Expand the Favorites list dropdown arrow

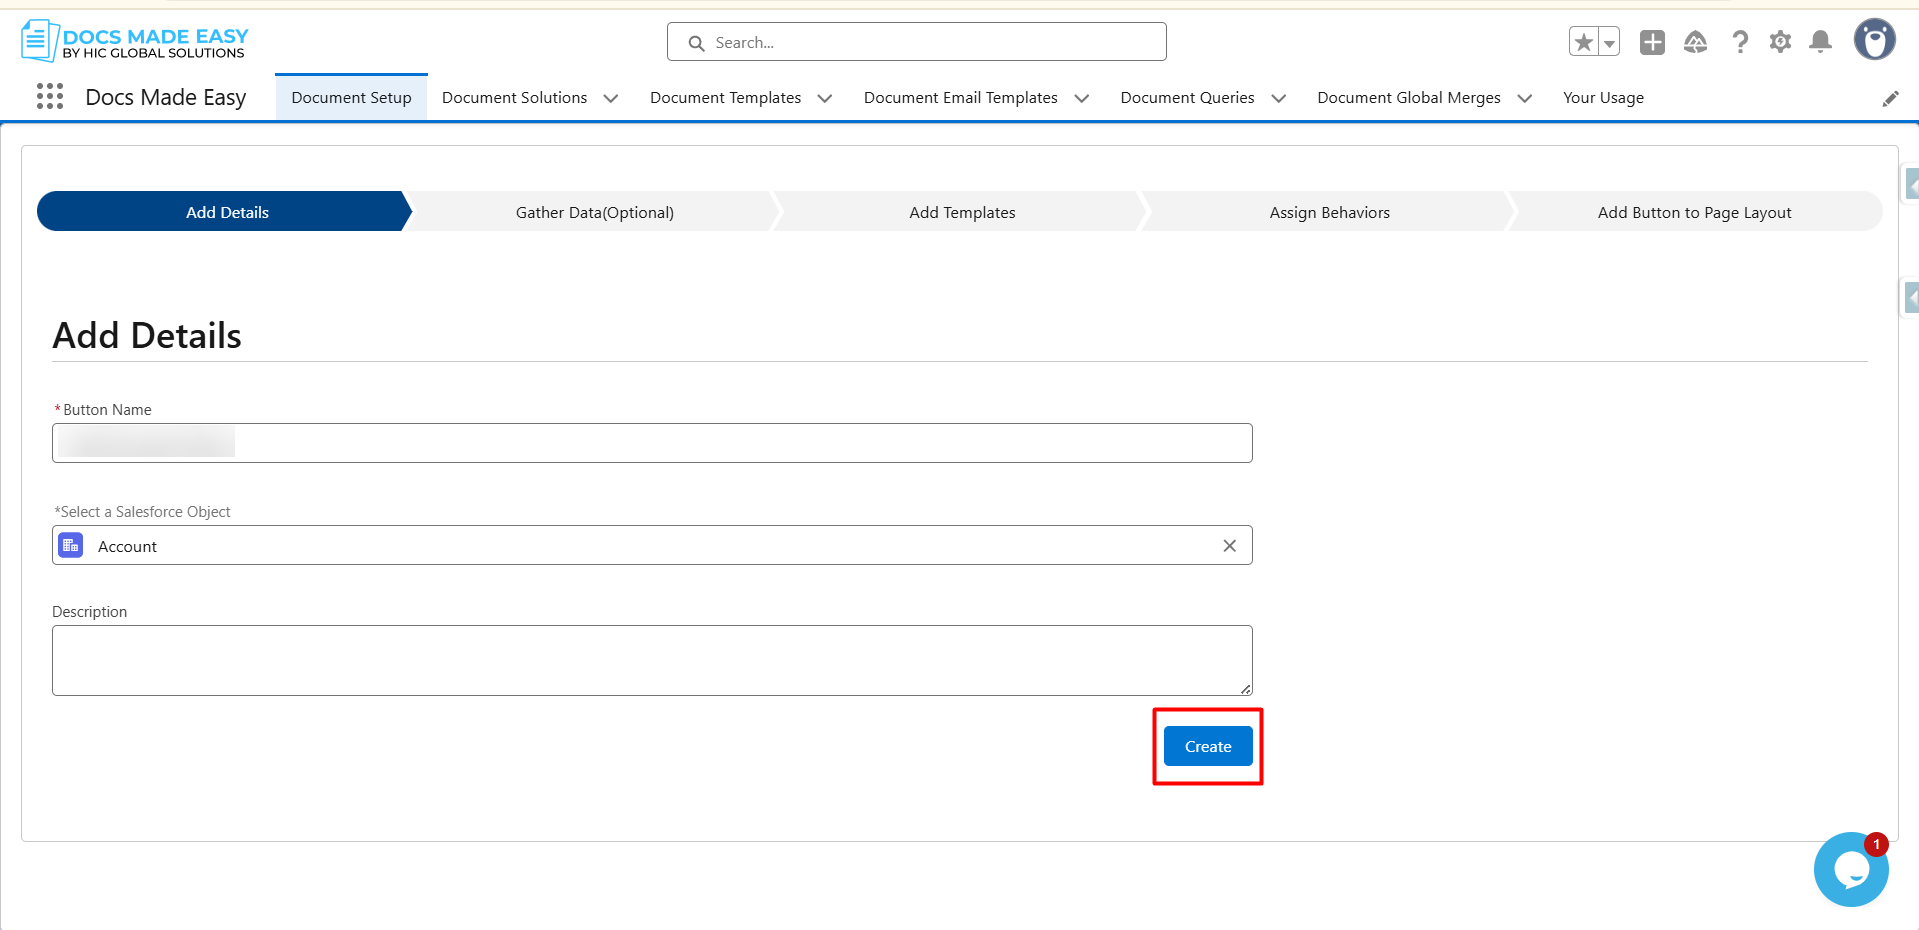click(1609, 42)
